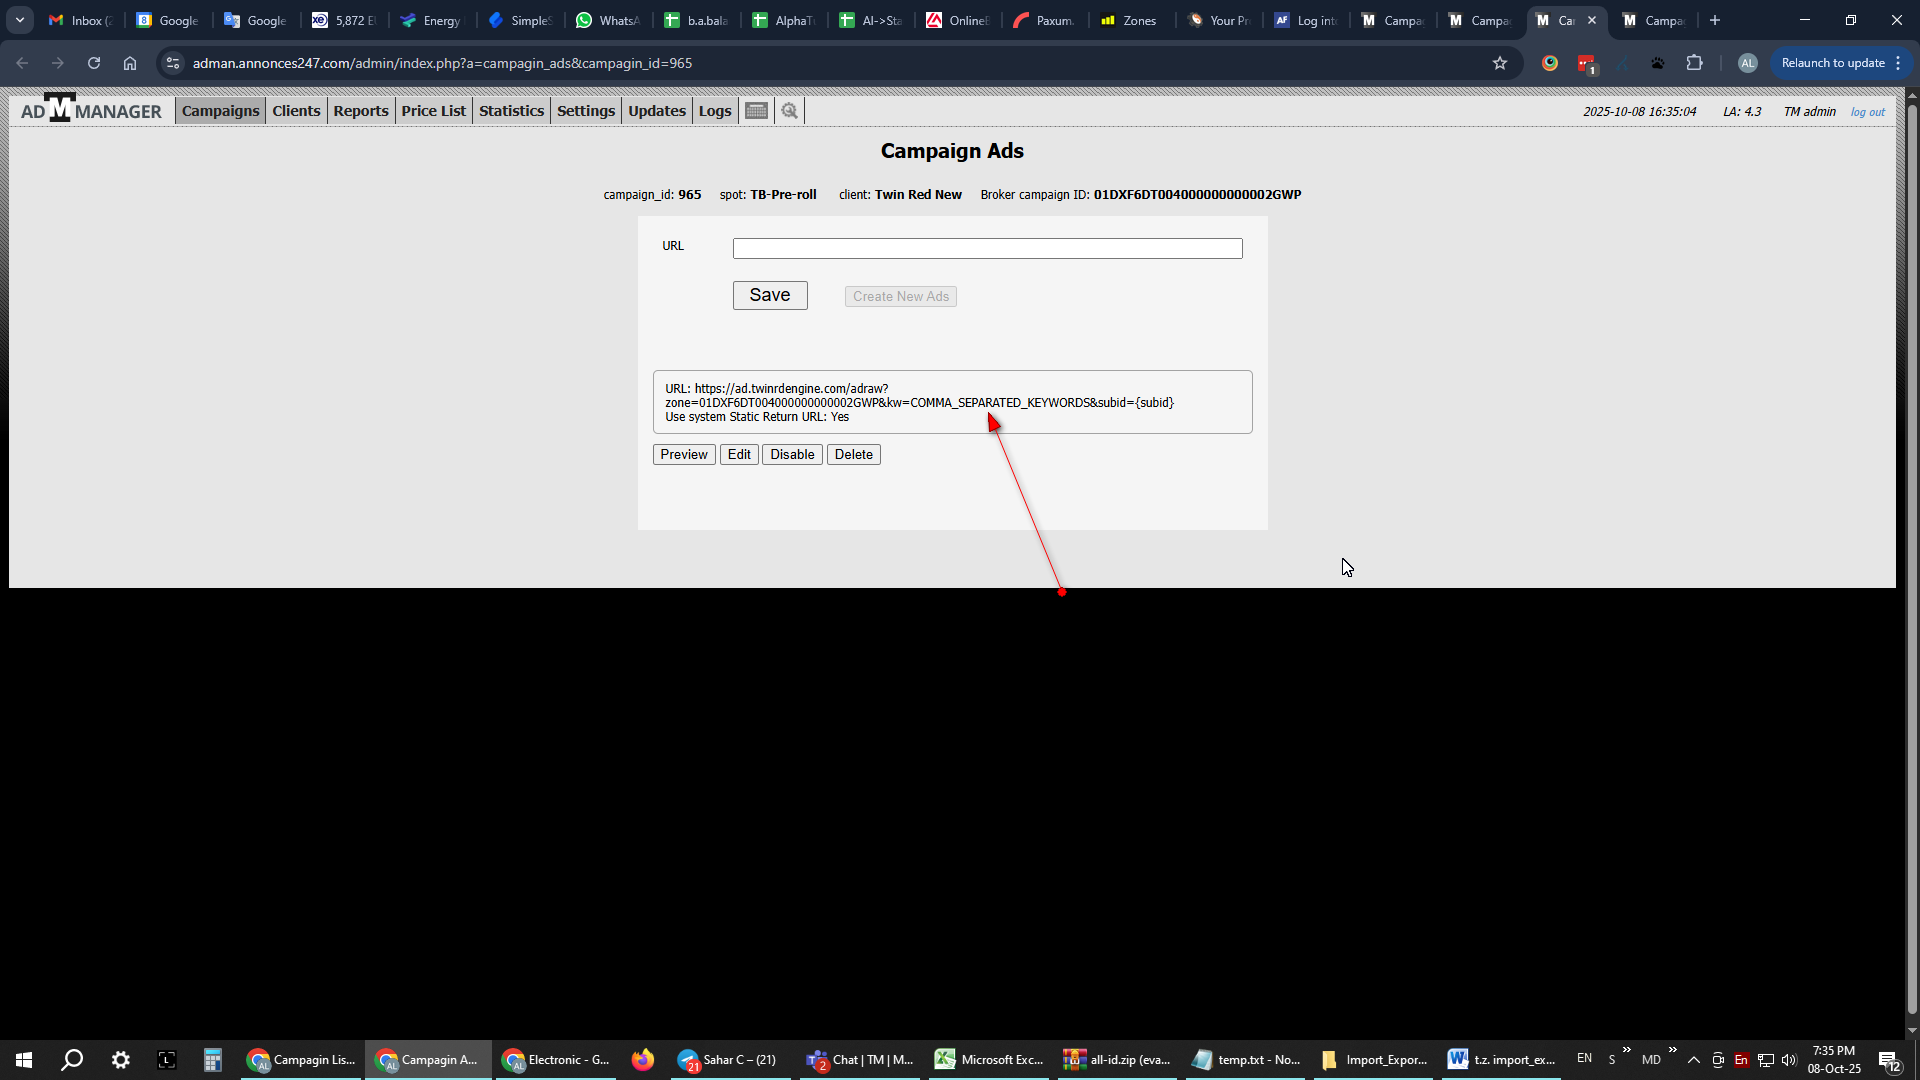Click the browser home icon

(x=130, y=63)
